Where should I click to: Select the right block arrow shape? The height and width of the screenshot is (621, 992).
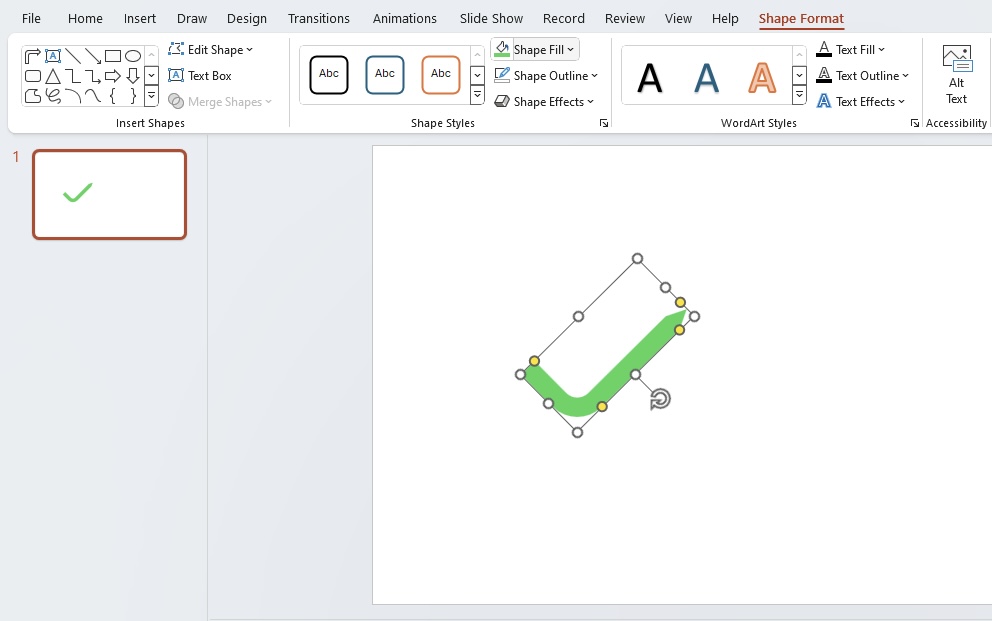pos(113,77)
